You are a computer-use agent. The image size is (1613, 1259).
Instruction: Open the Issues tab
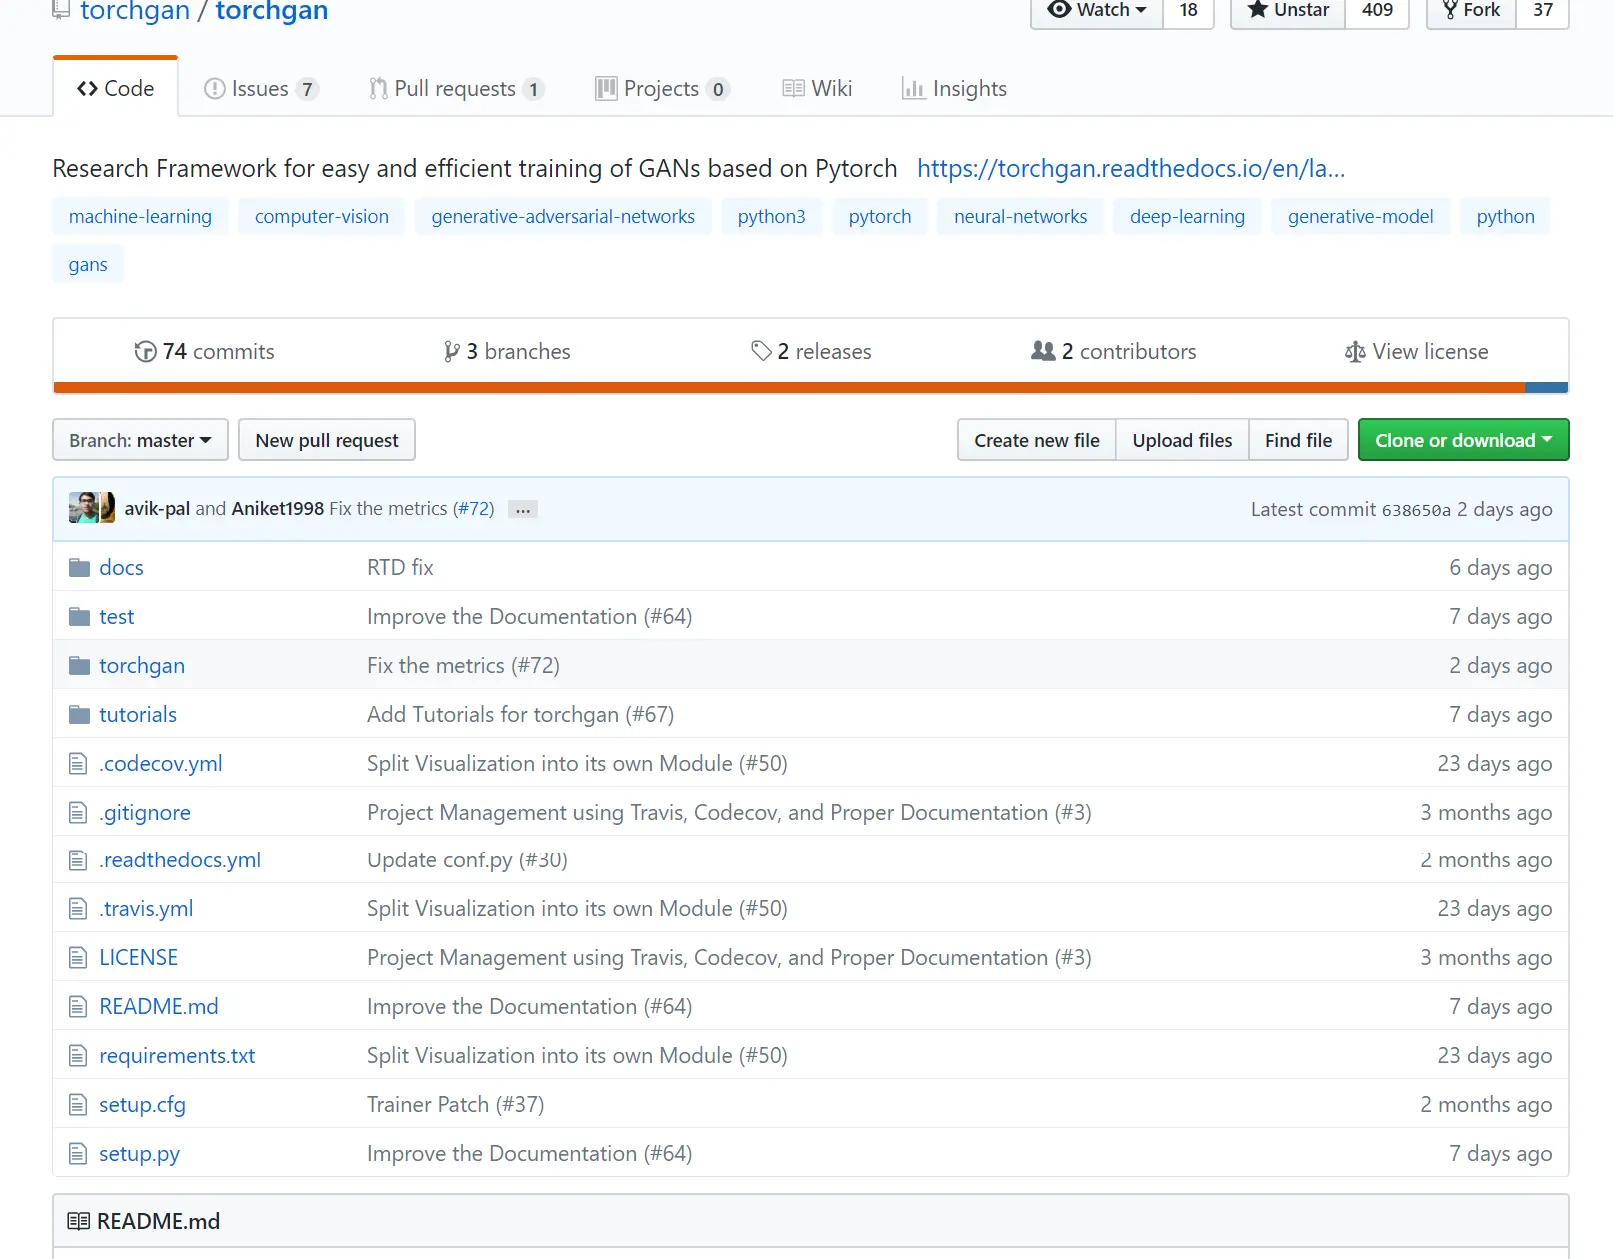click(261, 89)
